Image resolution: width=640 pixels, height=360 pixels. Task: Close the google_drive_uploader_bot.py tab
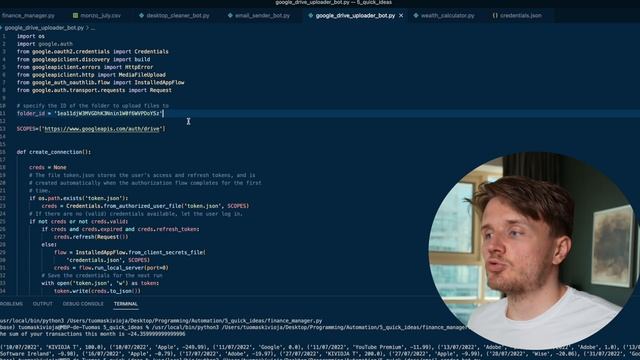401,16
